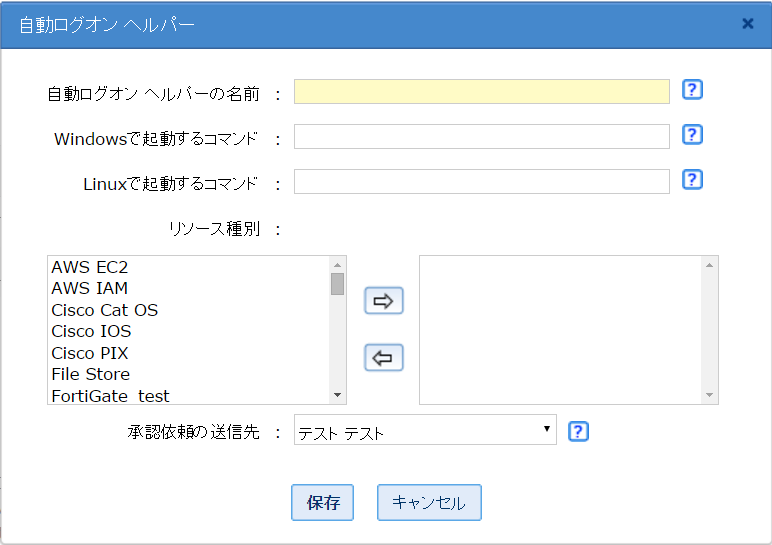
Task: Click right arrow to add resource type
Action: [383, 301]
